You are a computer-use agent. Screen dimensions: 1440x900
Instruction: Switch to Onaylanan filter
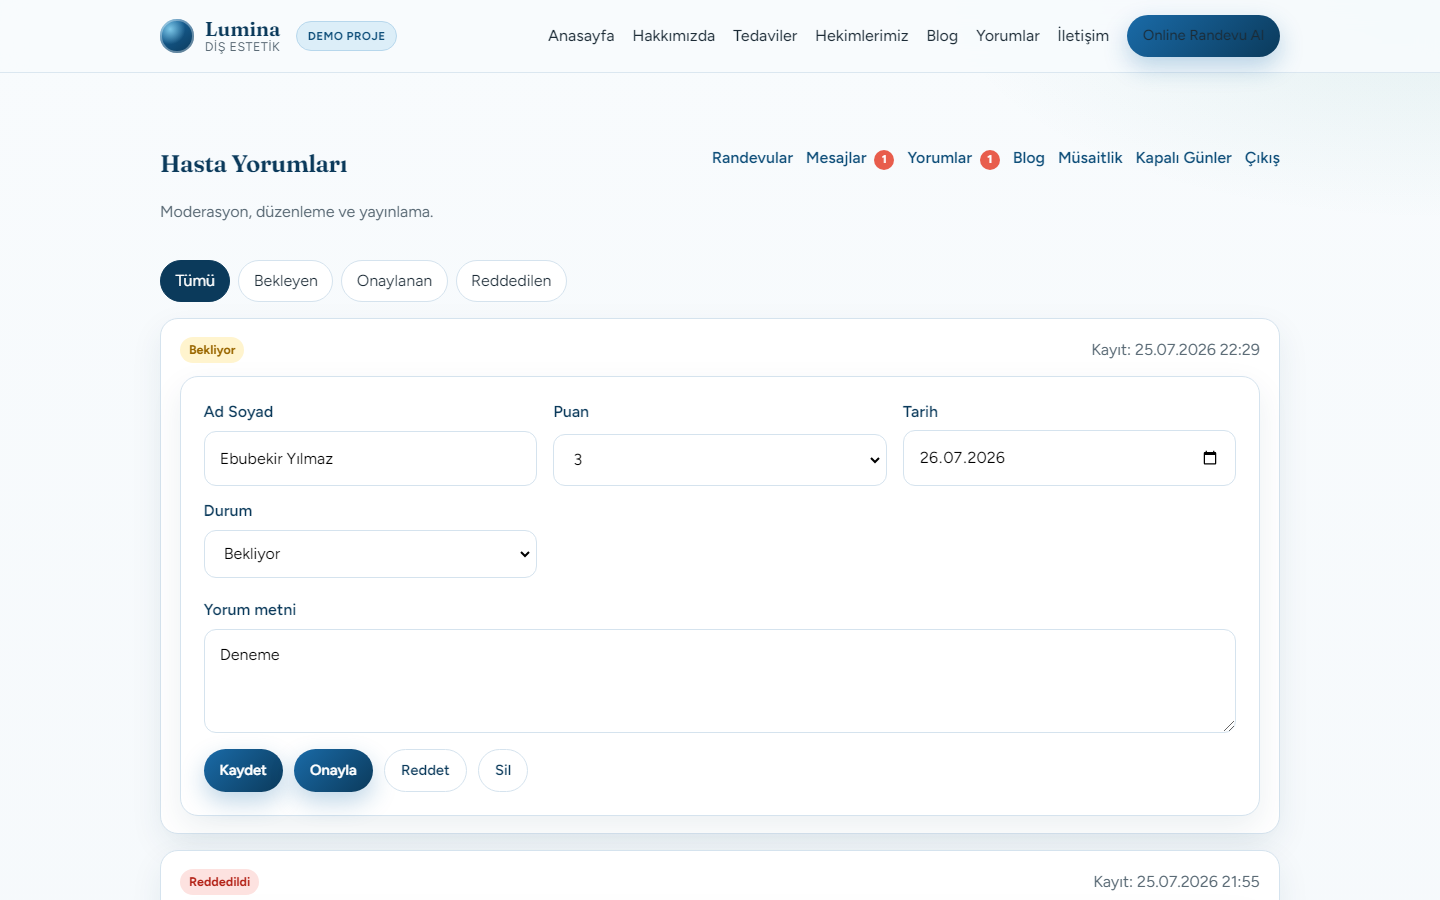coord(394,281)
